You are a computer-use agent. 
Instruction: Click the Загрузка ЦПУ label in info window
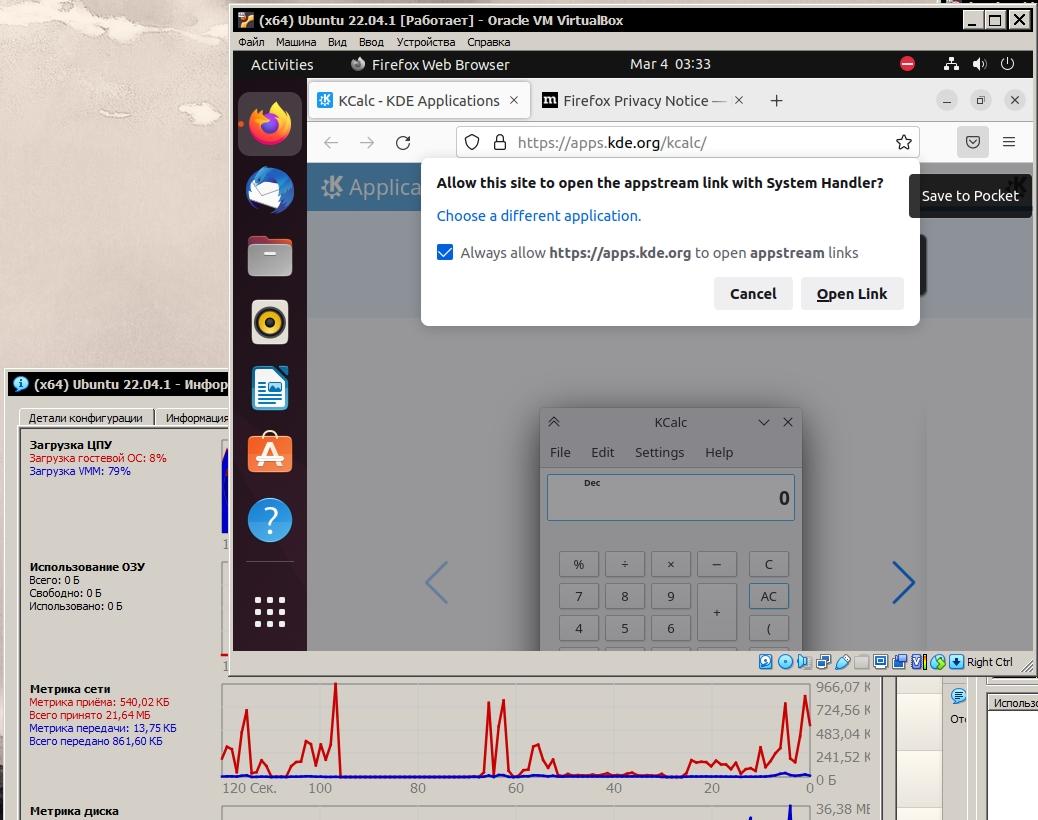[x=71, y=445]
